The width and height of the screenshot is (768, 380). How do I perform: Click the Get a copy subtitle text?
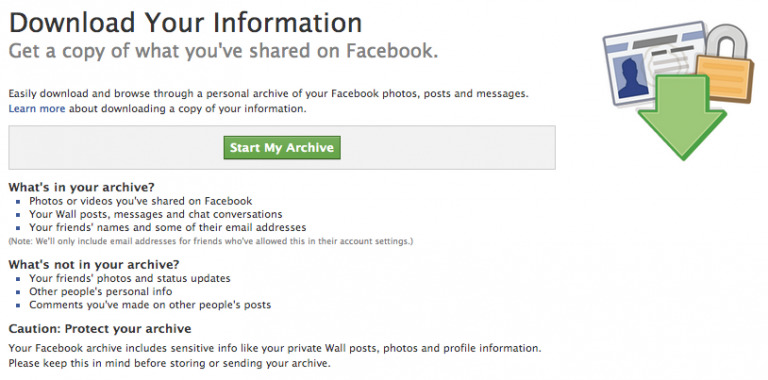tap(223, 51)
